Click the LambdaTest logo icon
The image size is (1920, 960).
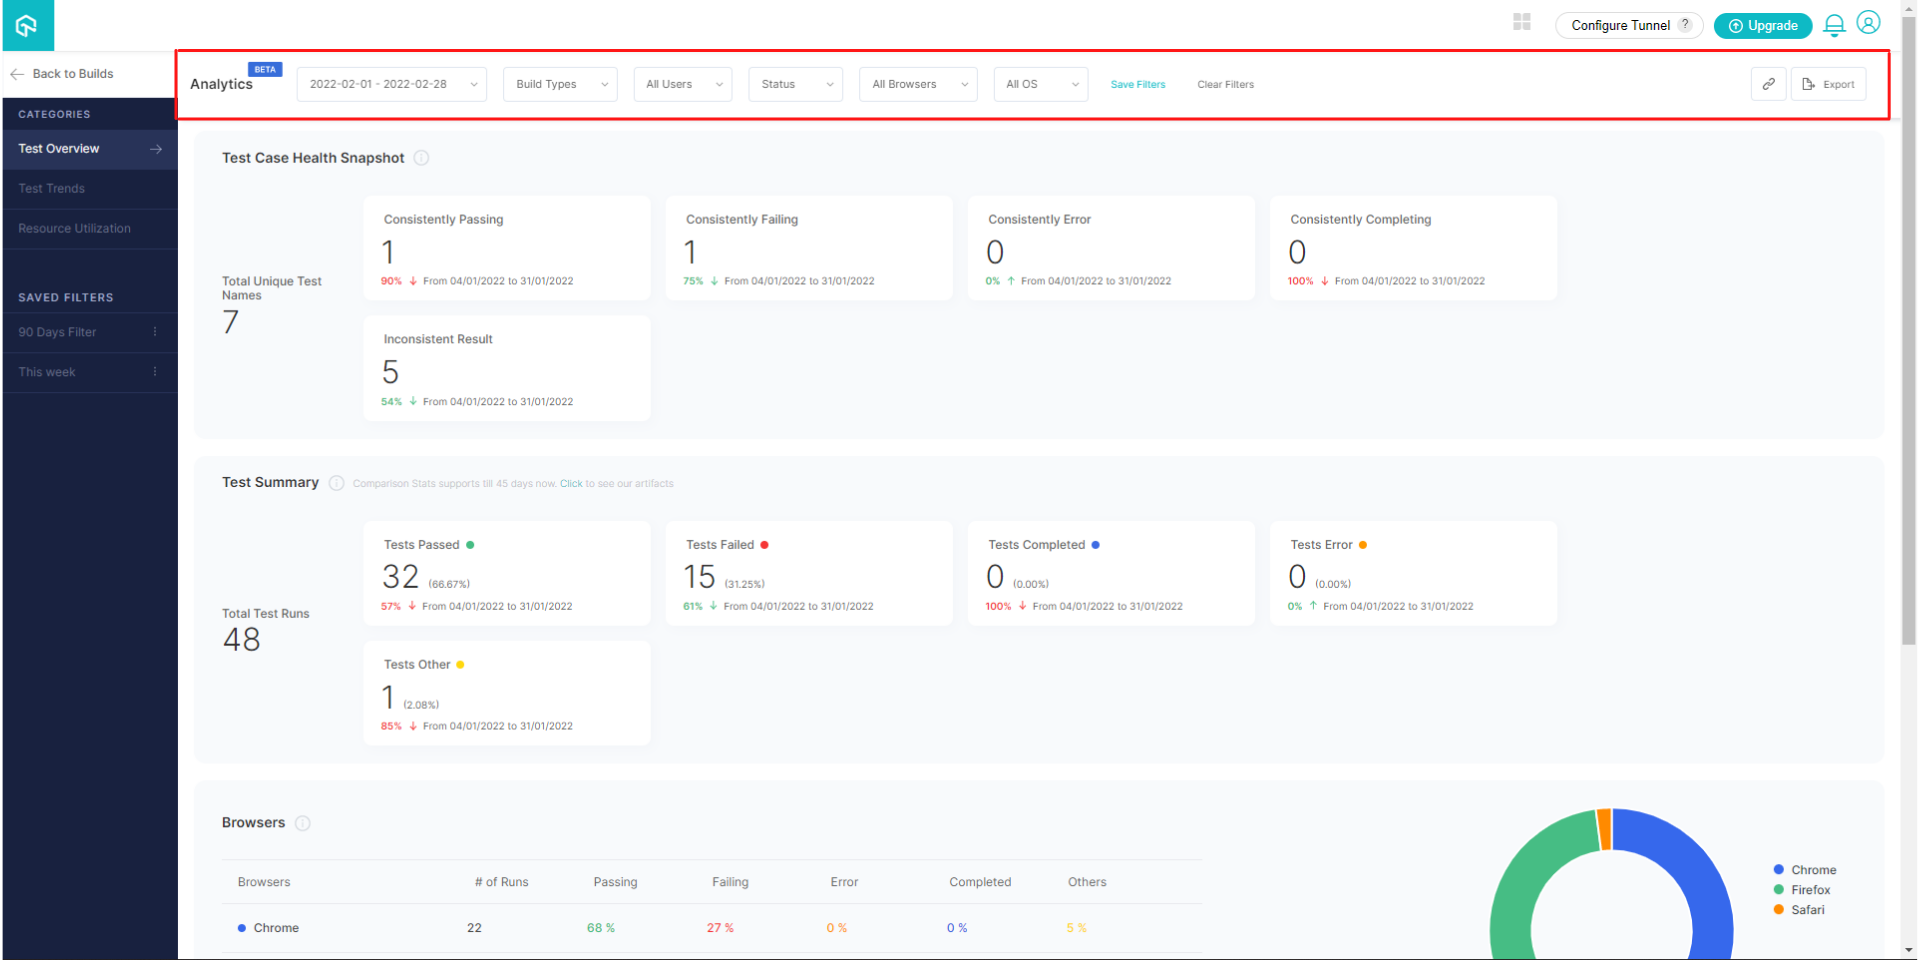click(x=27, y=25)
